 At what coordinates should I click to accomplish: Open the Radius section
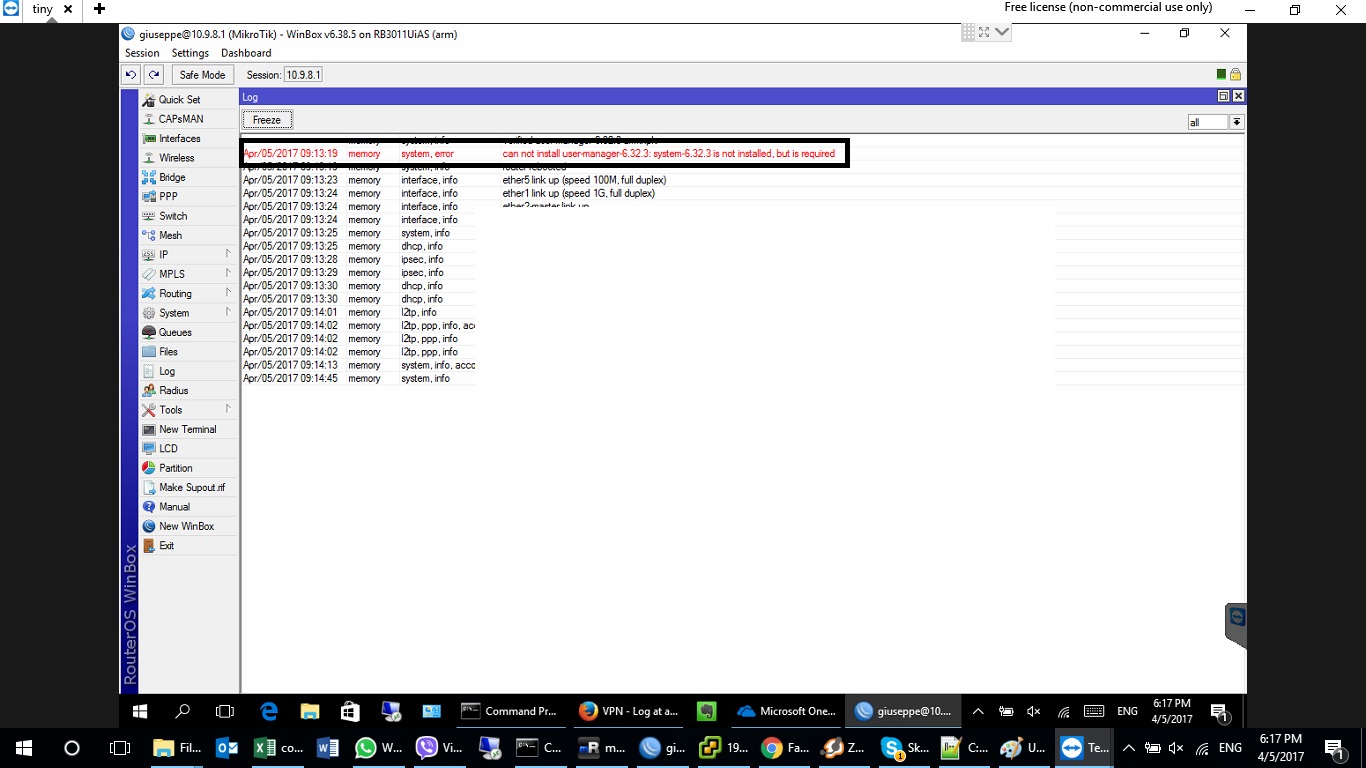pos(173,390)
